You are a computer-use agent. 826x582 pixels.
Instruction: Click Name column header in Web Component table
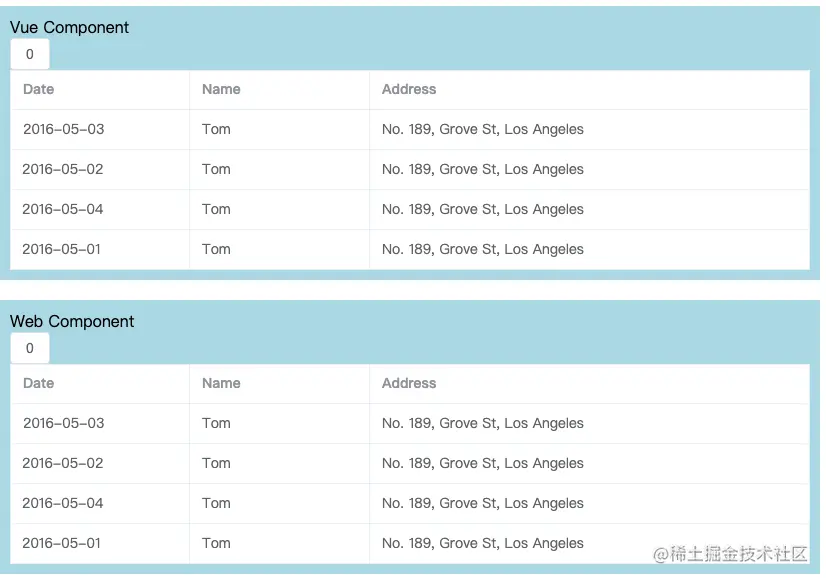click(x=221, y=383)
